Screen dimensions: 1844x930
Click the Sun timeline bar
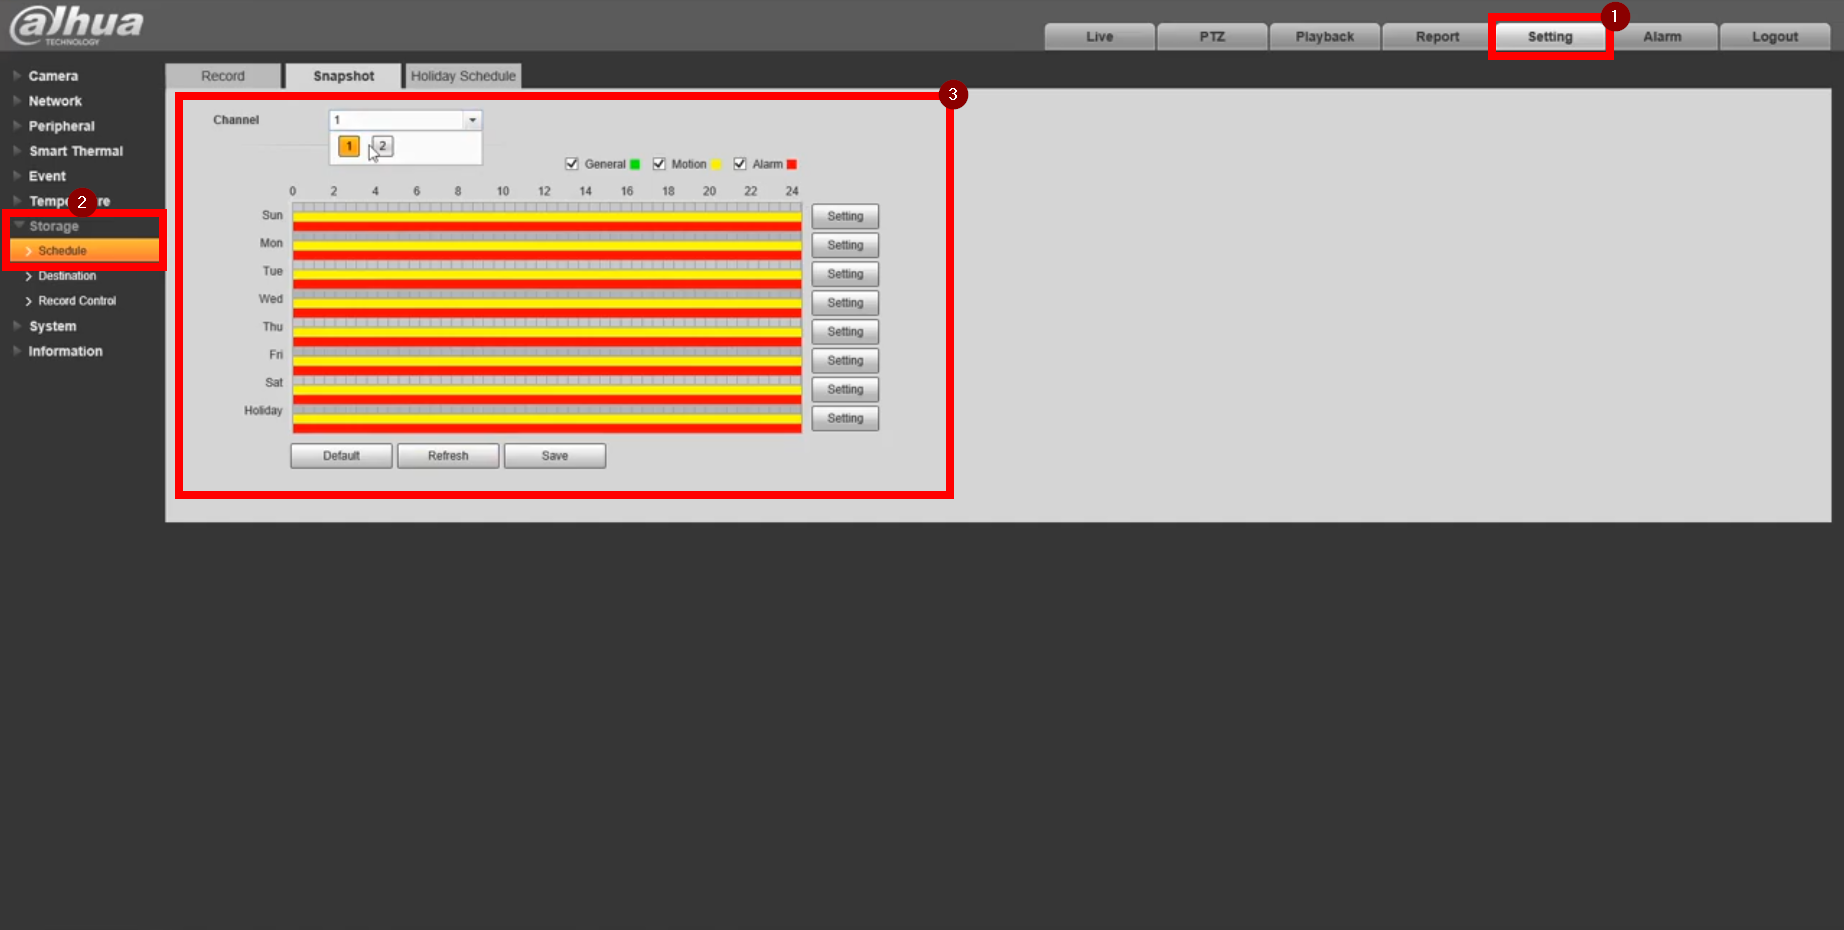(547, 217)
